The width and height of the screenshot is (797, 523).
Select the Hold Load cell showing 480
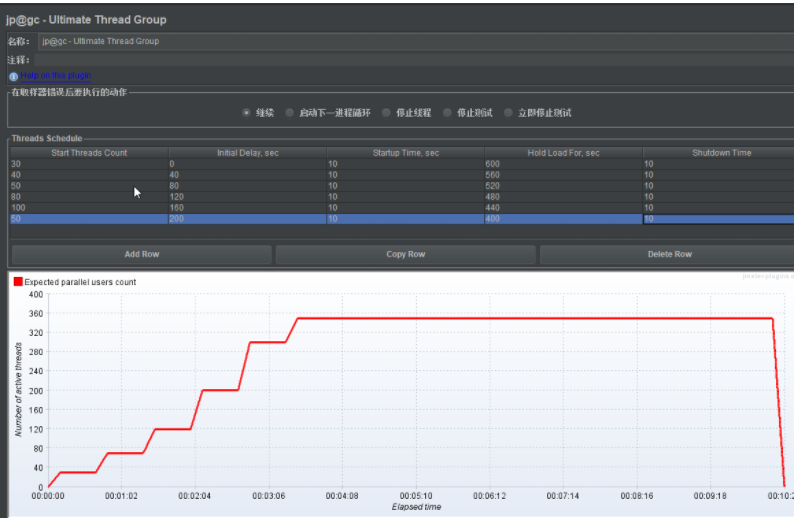pyautogui.click(x=563, y=197)
